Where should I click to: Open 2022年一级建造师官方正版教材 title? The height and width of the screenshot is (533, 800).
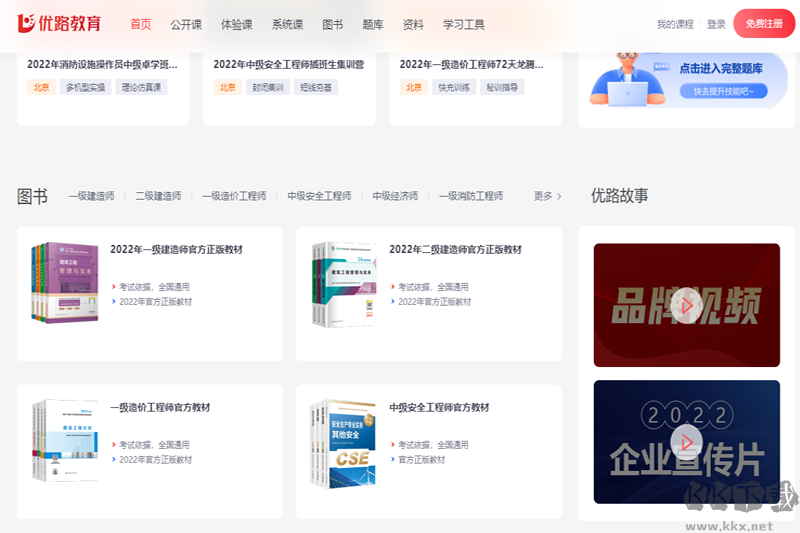tap(177, 249)
